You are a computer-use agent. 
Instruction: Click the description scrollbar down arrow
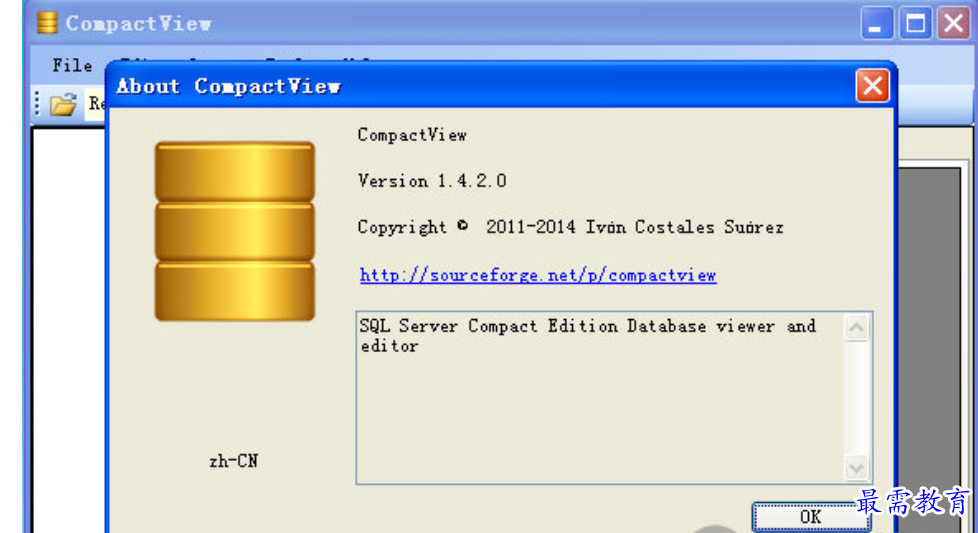point(856,468)
